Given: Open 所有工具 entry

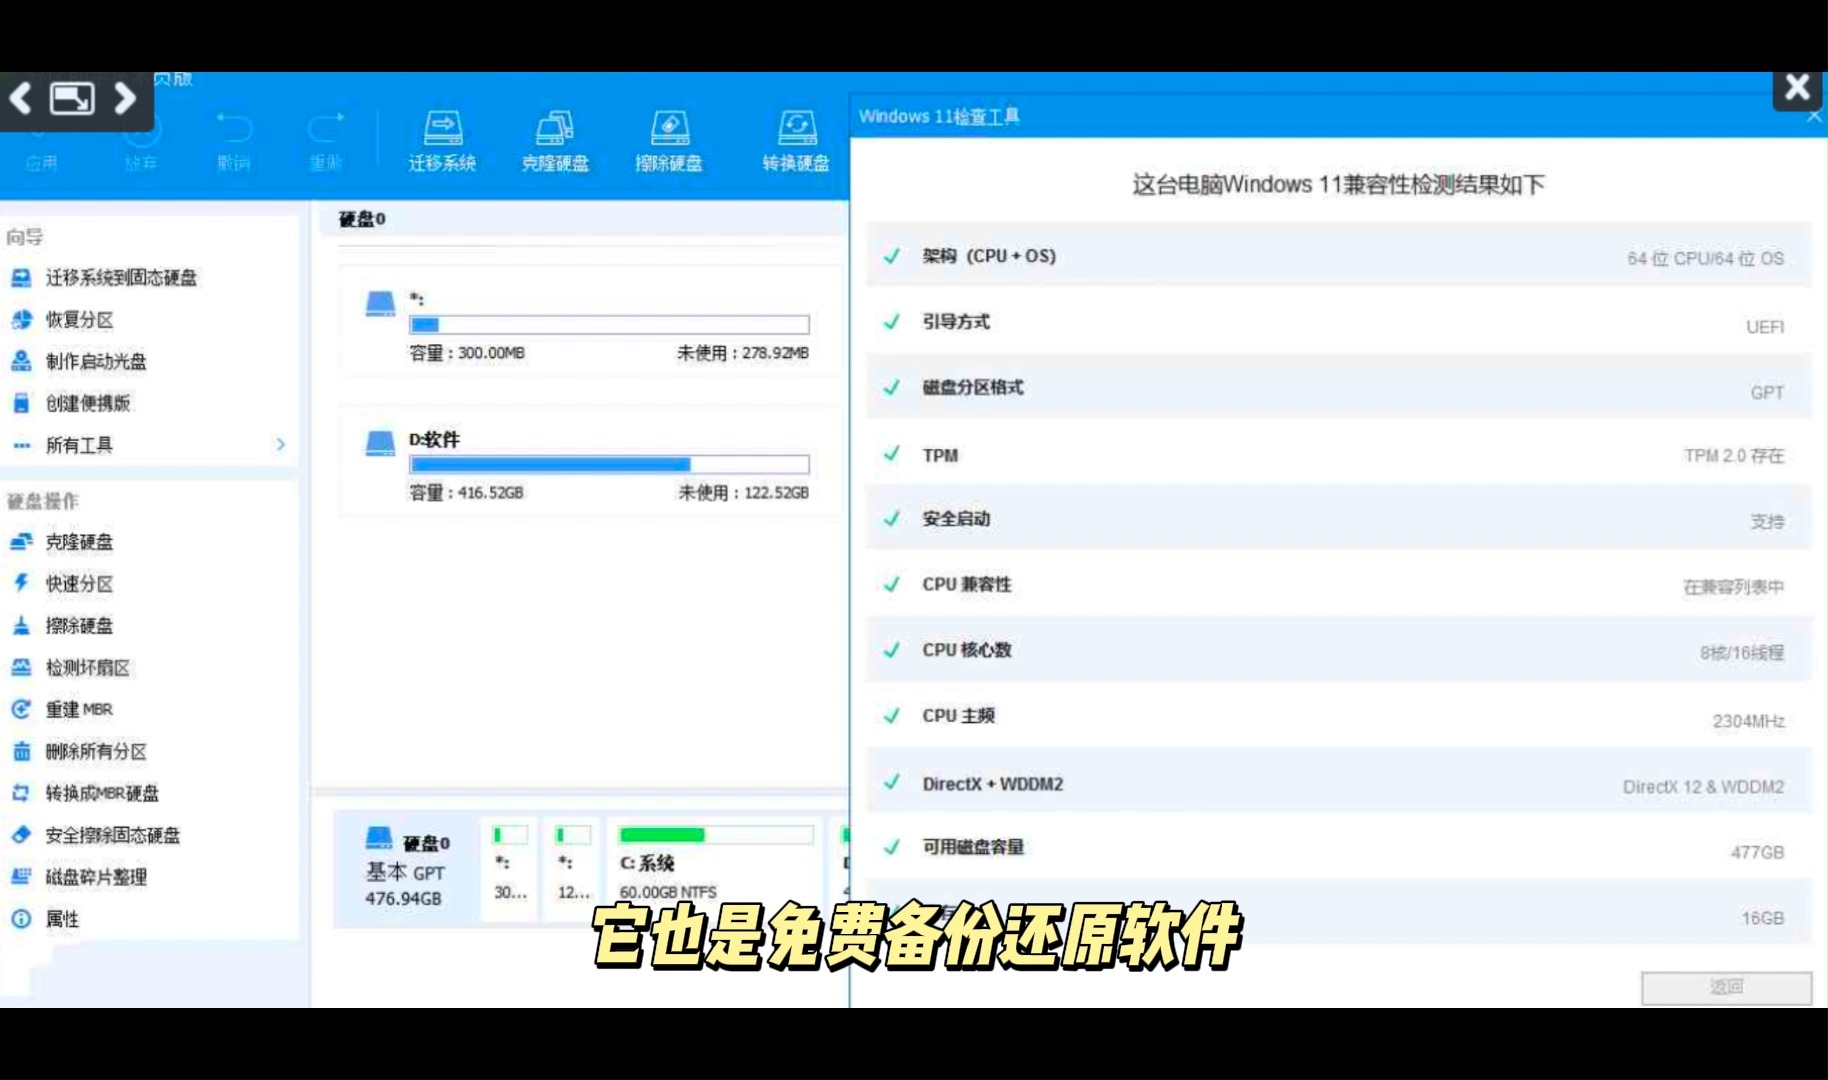Looking at the screenshot, I should (79, 446).
